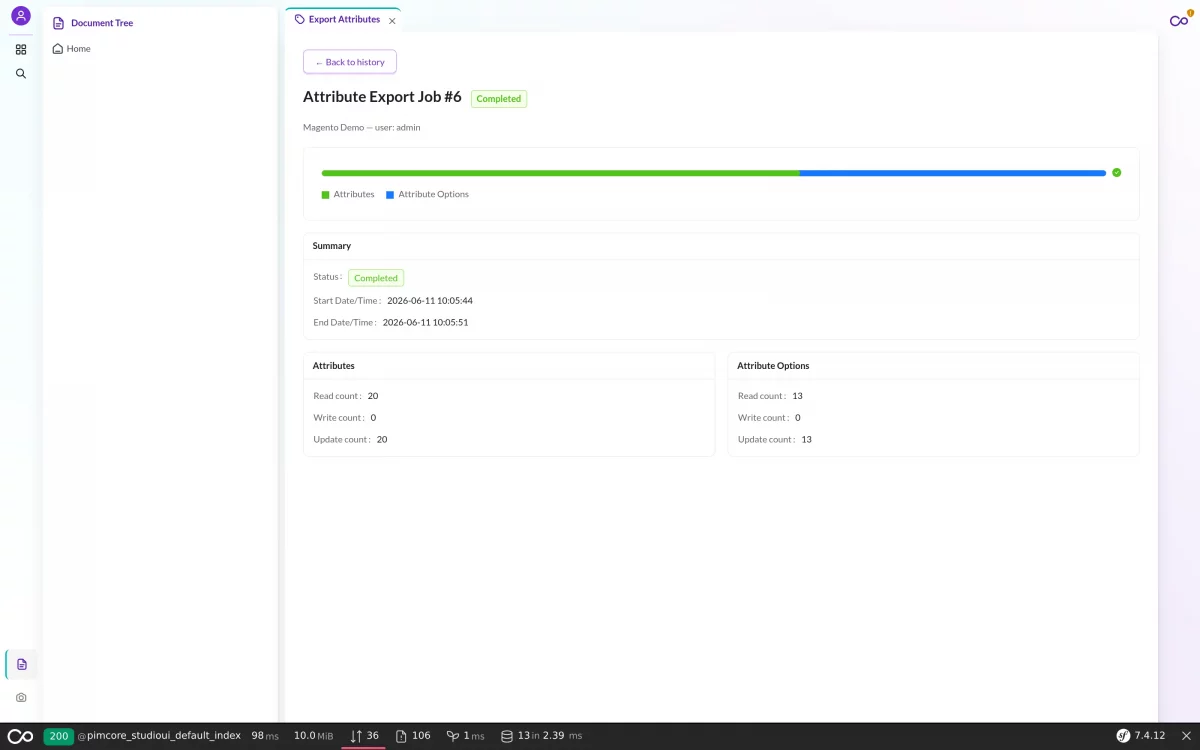The image size is (1200, 750).
Task: Click the green Attributes progress segment
Action: tap(561, 173)
